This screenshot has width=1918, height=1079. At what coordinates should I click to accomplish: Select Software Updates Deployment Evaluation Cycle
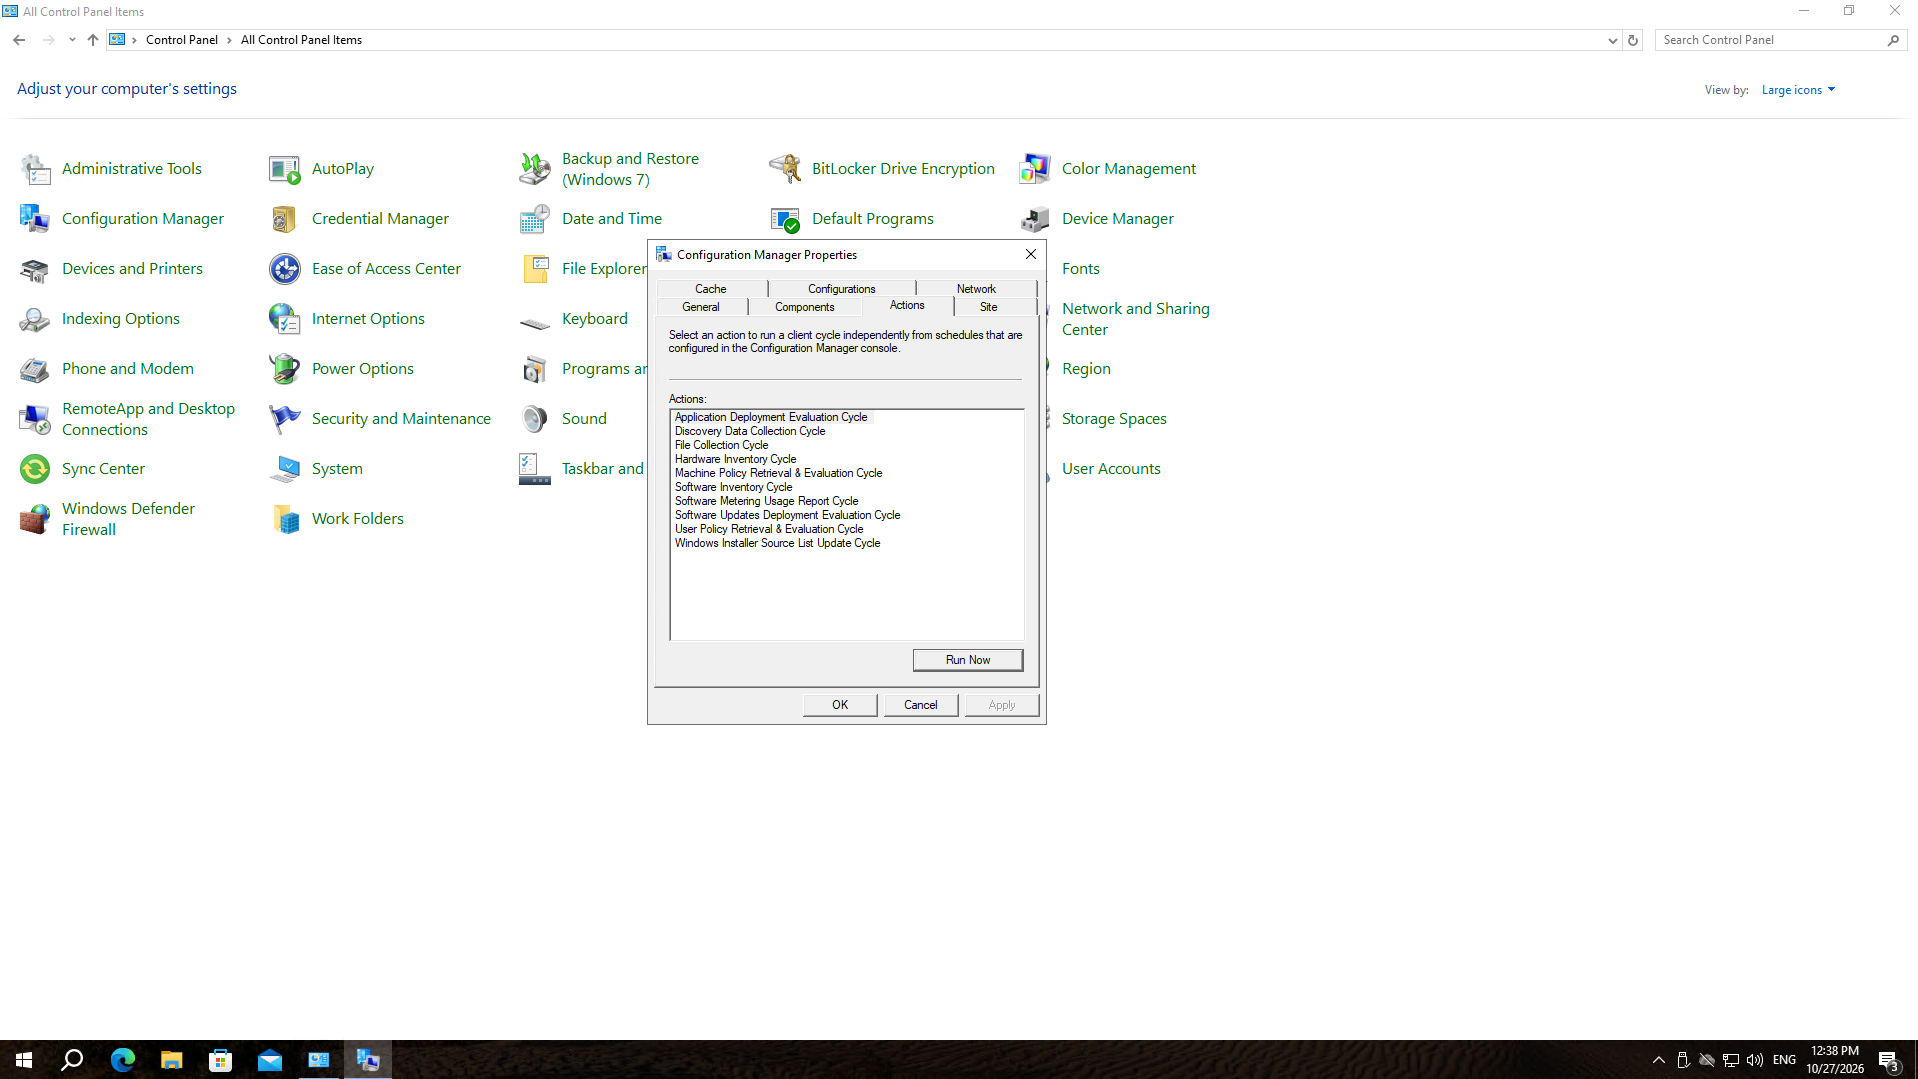(787, 515)
